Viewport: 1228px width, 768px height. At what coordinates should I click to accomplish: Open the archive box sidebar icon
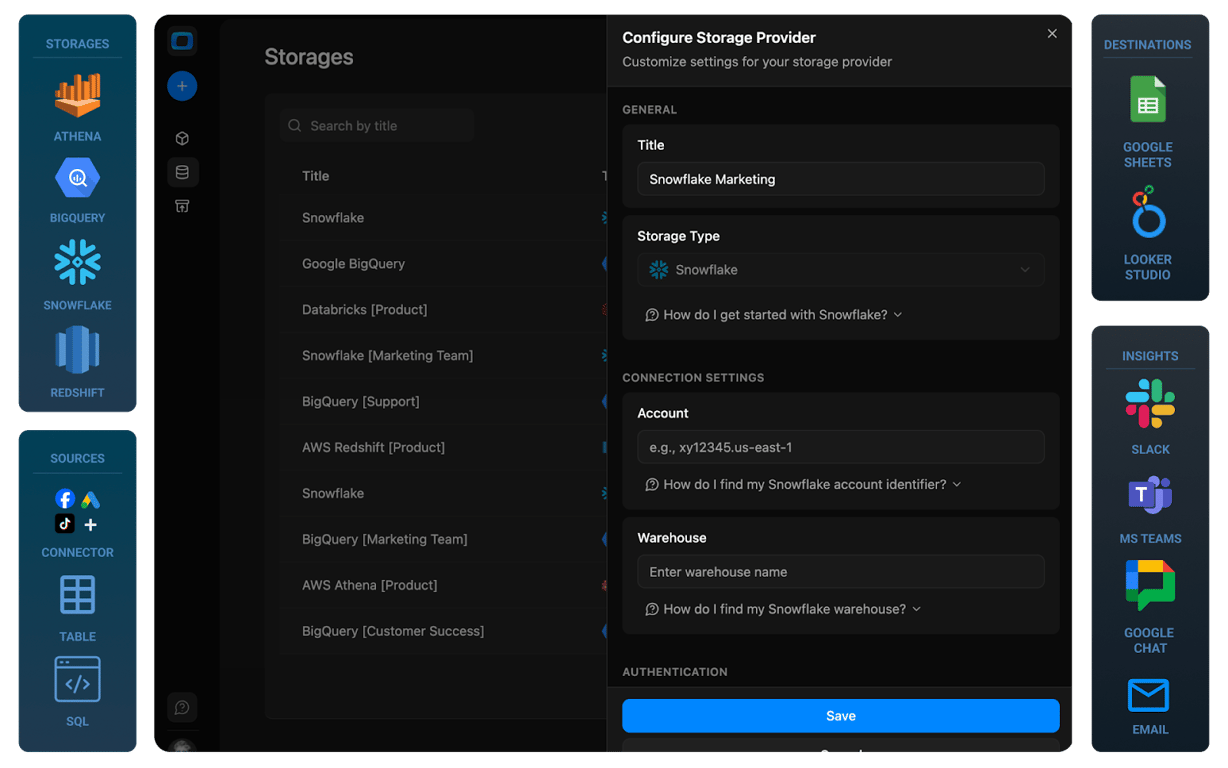click(182, 206)
